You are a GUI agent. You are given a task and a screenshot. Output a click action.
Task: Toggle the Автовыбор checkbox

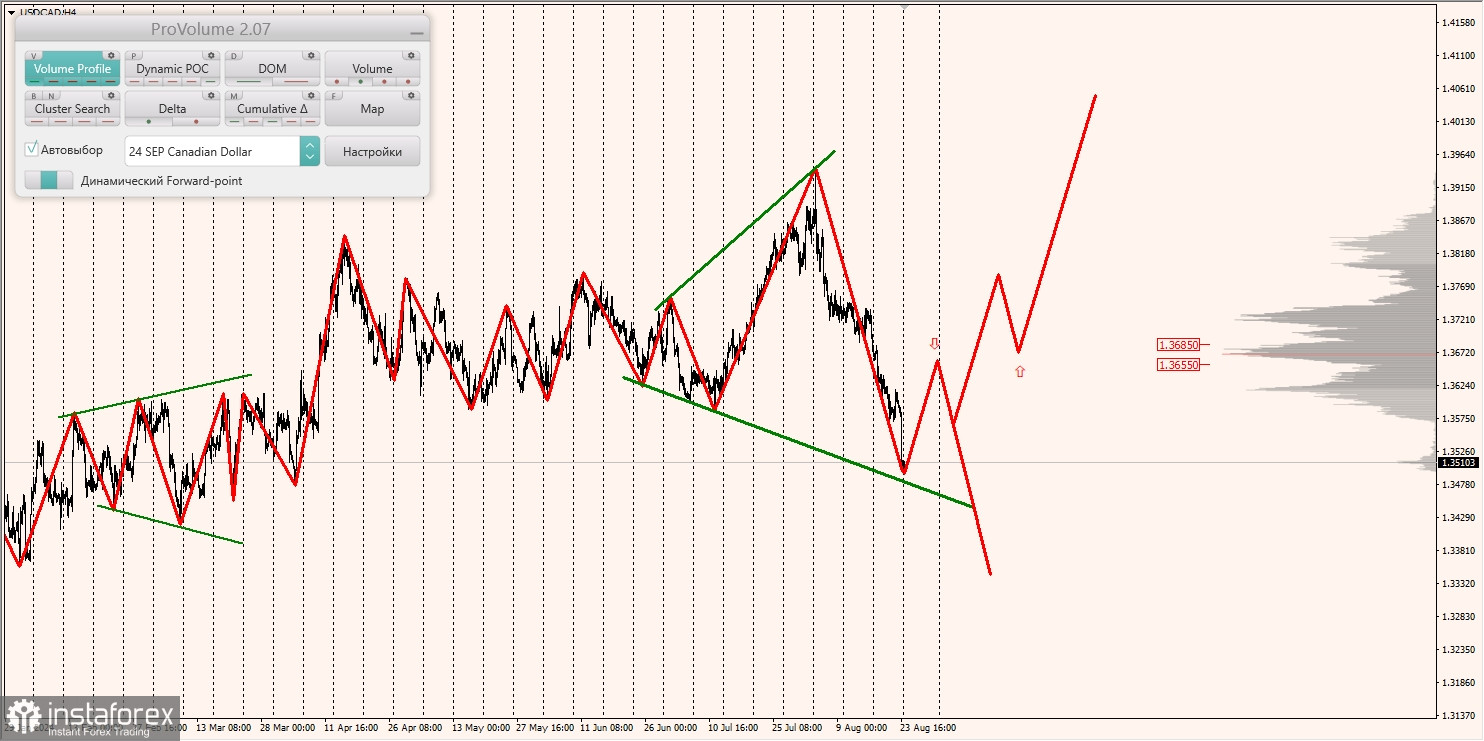[x=32, y=149]
